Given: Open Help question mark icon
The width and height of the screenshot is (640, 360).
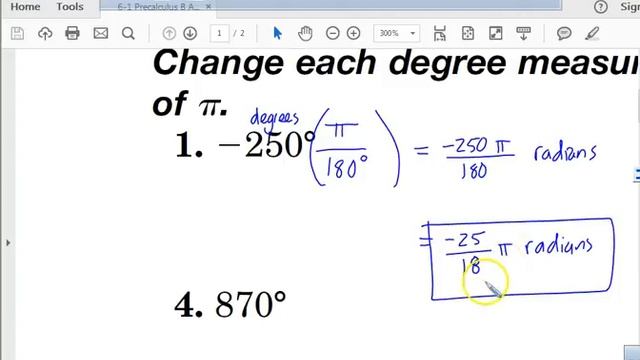Looking at the screenshot, I should (600, 7).
